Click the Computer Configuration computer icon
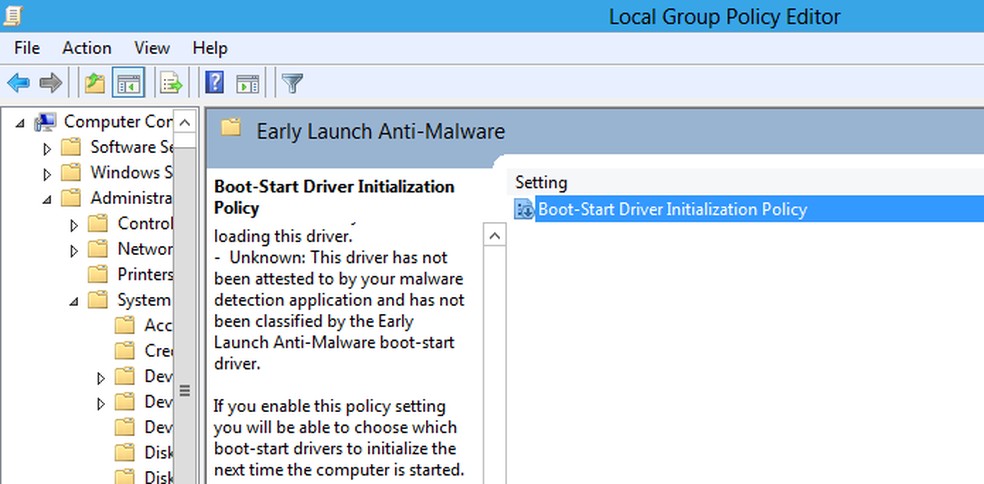 point(46,122)
